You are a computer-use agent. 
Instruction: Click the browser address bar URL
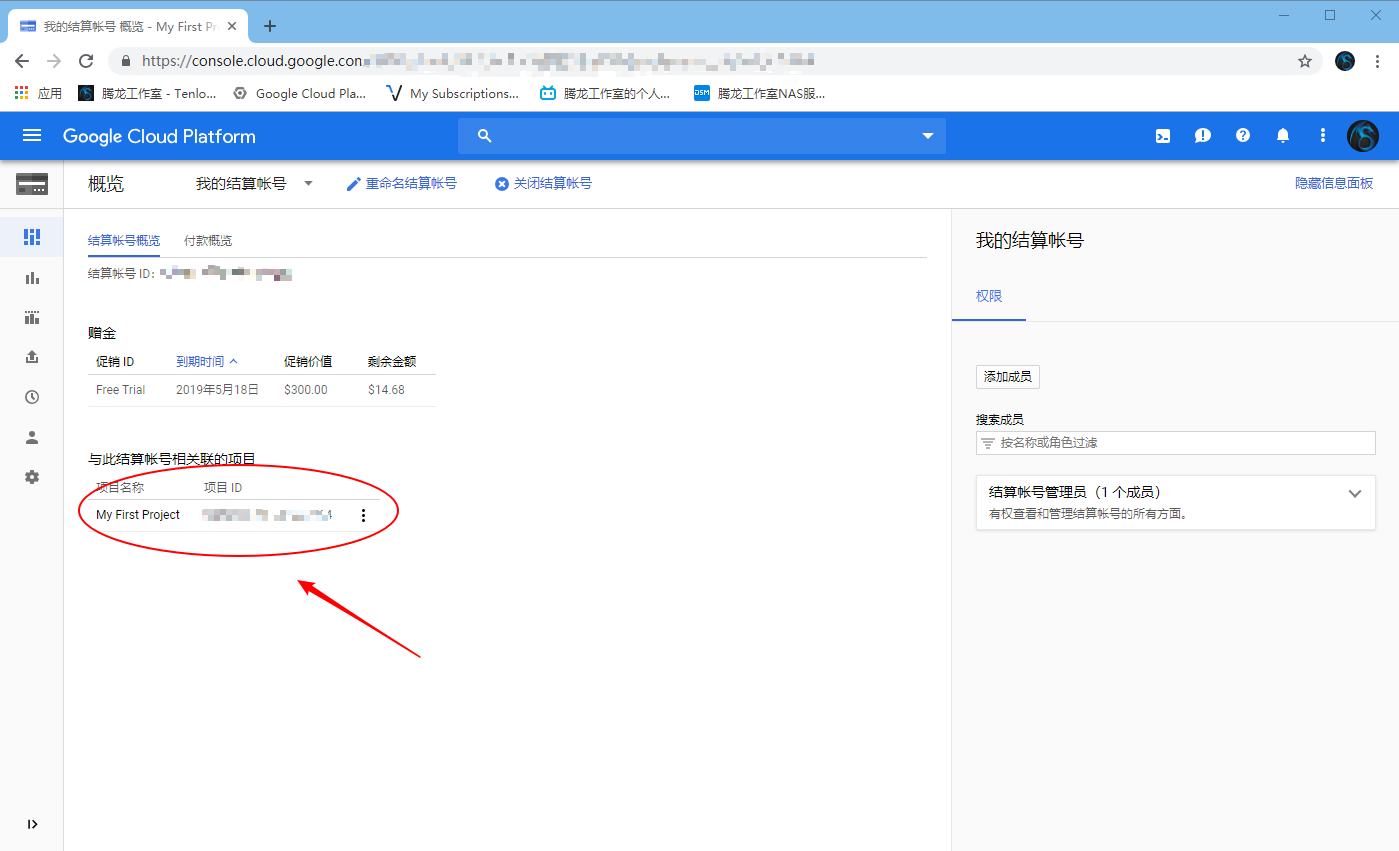pyautogui.click(x=480, y=61)
